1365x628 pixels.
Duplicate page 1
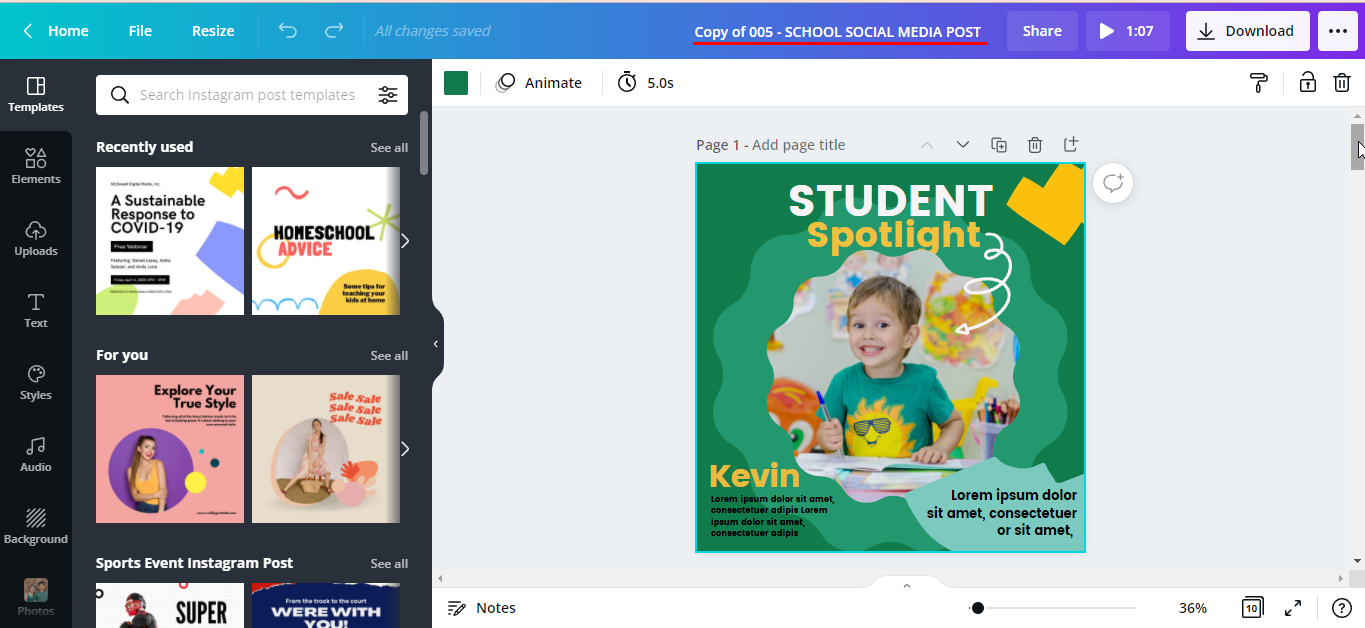click(999, 145)
